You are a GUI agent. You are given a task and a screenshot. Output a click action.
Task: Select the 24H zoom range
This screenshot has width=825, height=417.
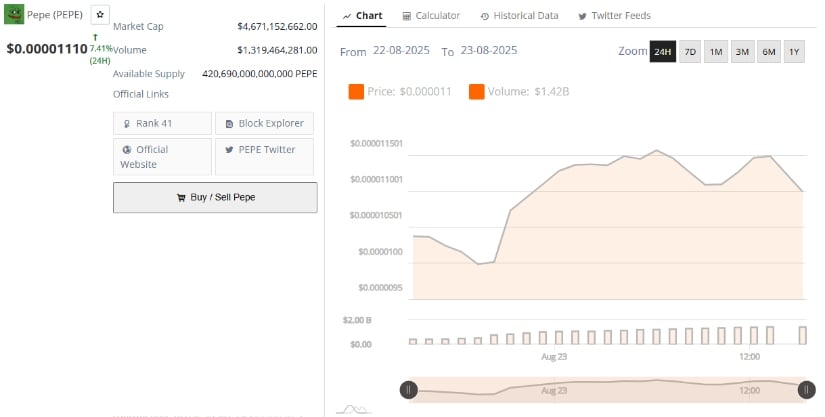pyautogui.click(x=663, y=52)
